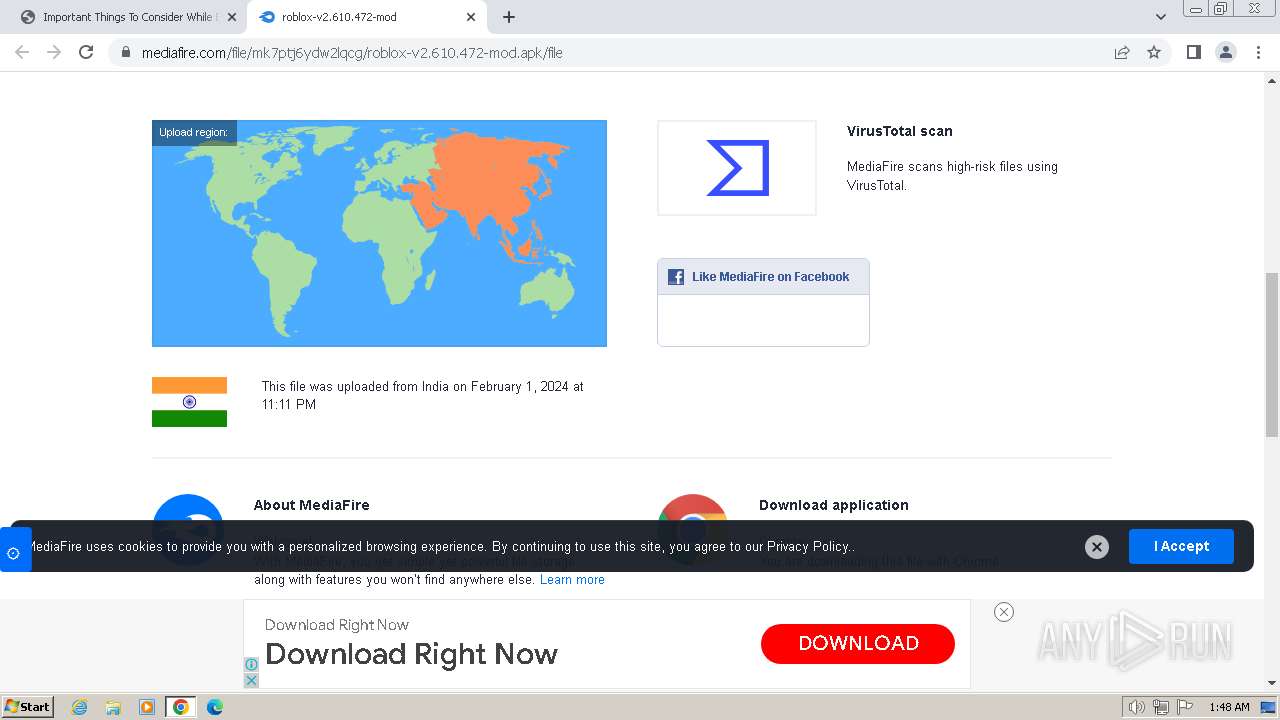Reload the MediaFire page
The image size is (1280, 720).
(x=86, y=52)
